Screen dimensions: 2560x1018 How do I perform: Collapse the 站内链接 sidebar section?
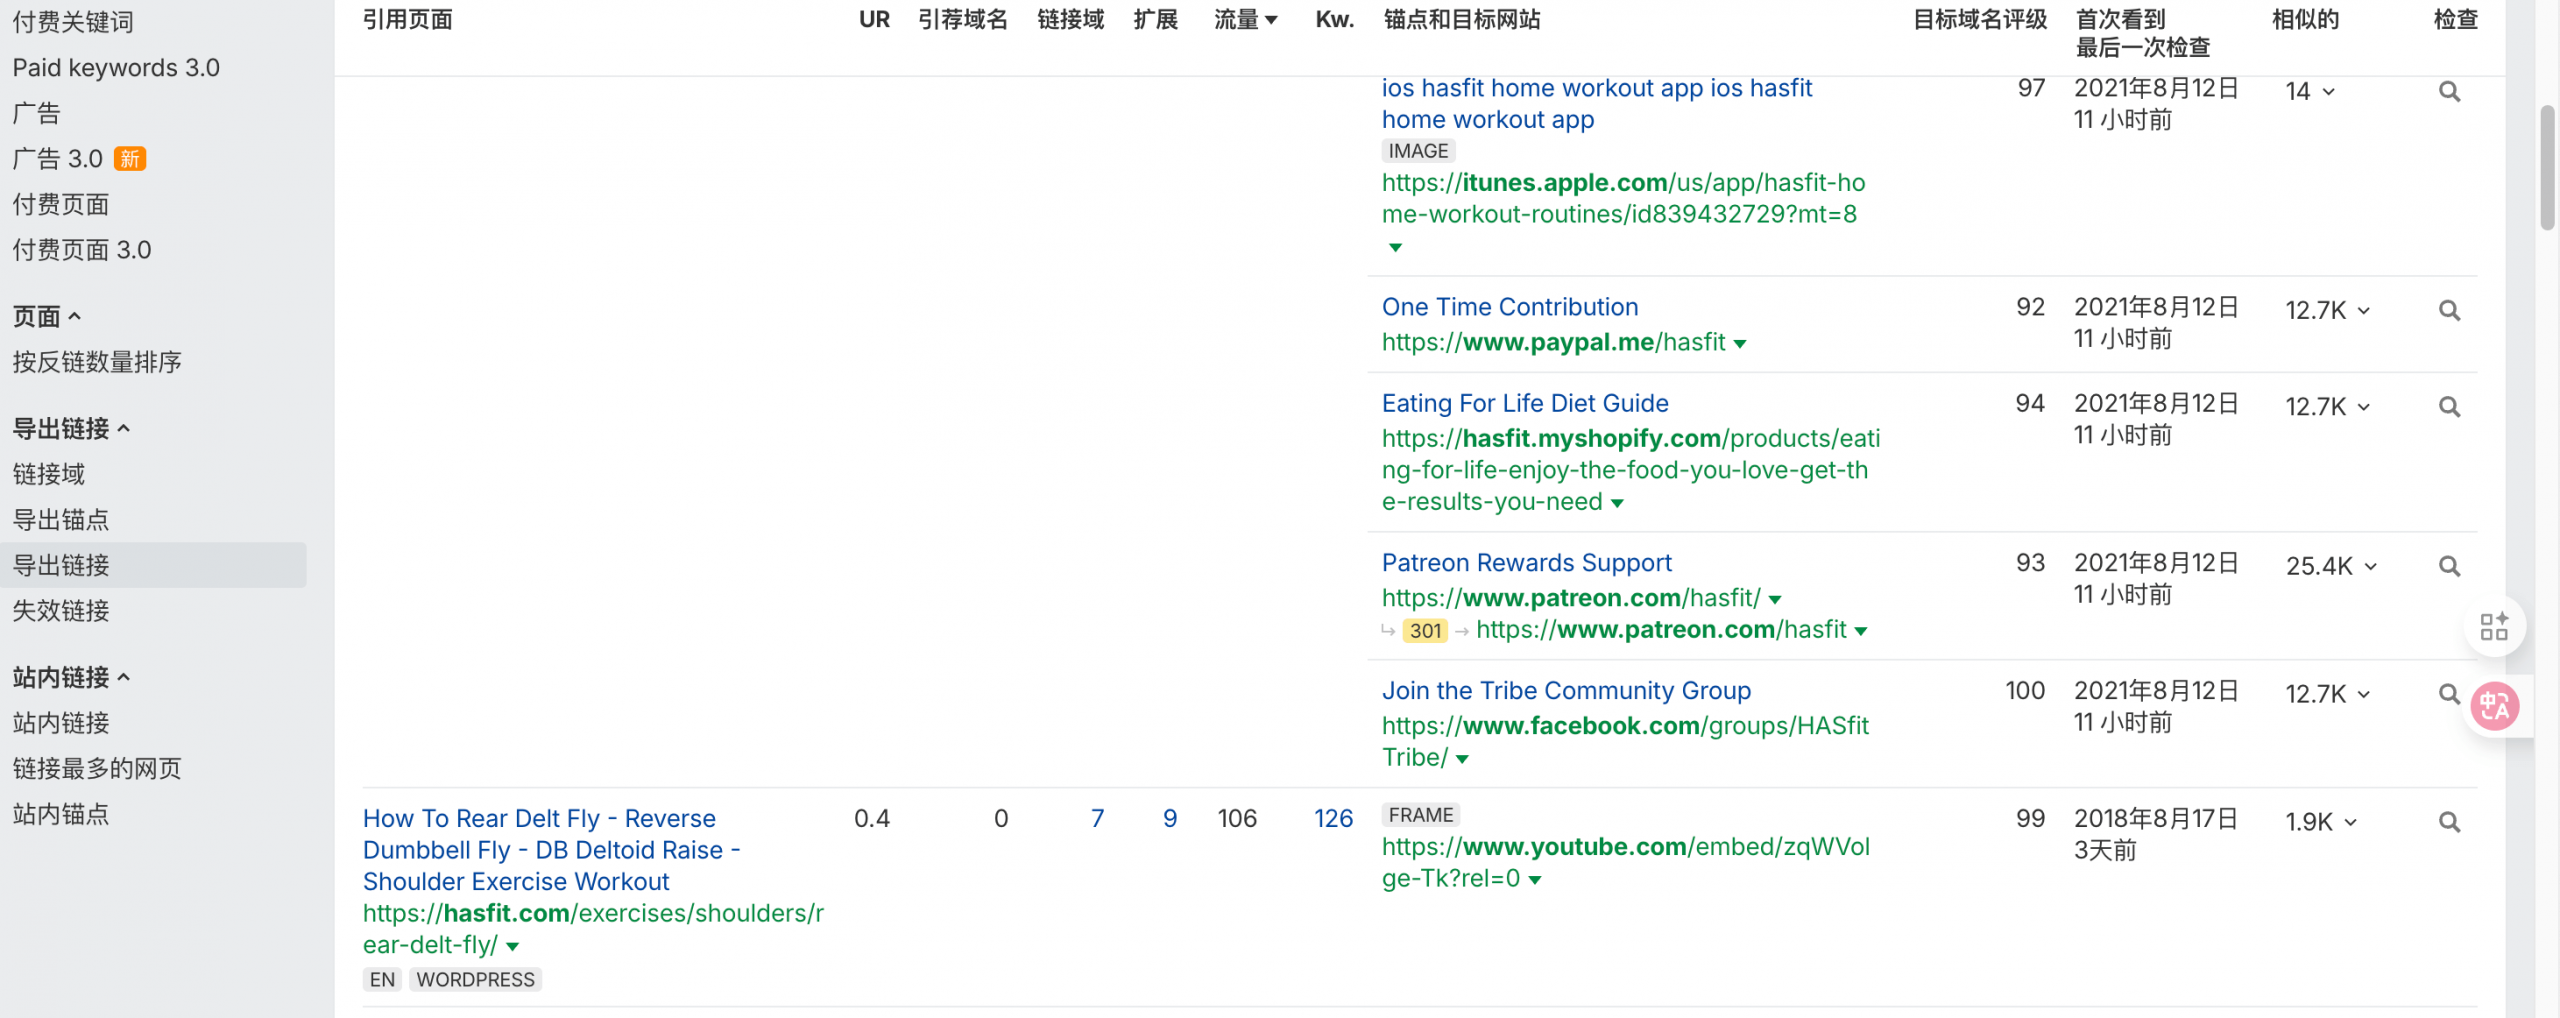[70, 678]
